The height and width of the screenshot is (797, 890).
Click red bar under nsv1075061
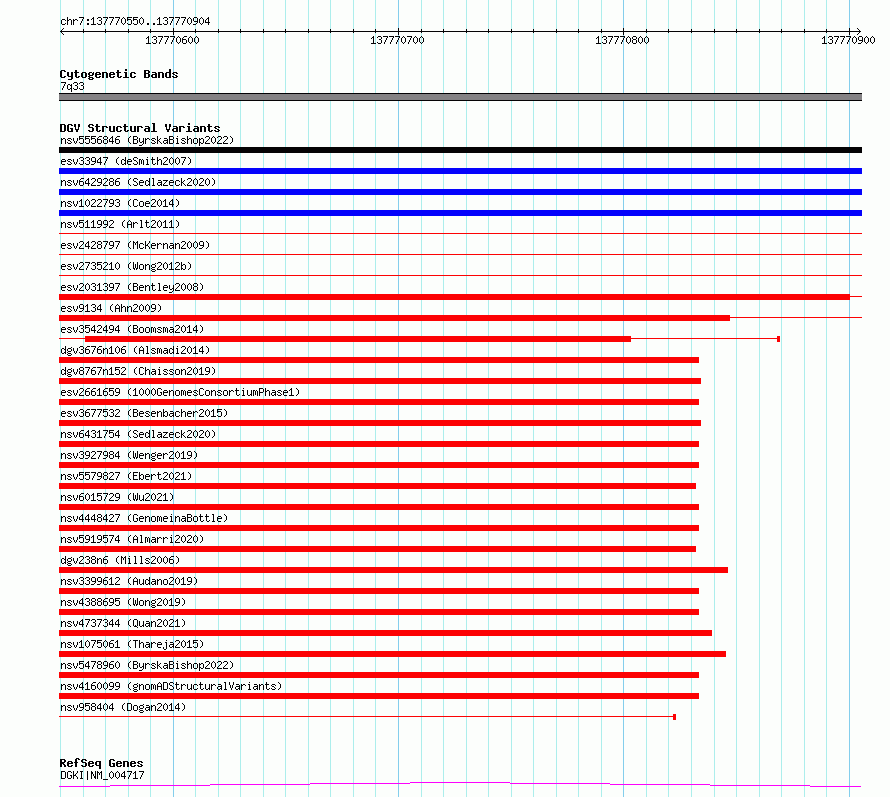[392, 654]
